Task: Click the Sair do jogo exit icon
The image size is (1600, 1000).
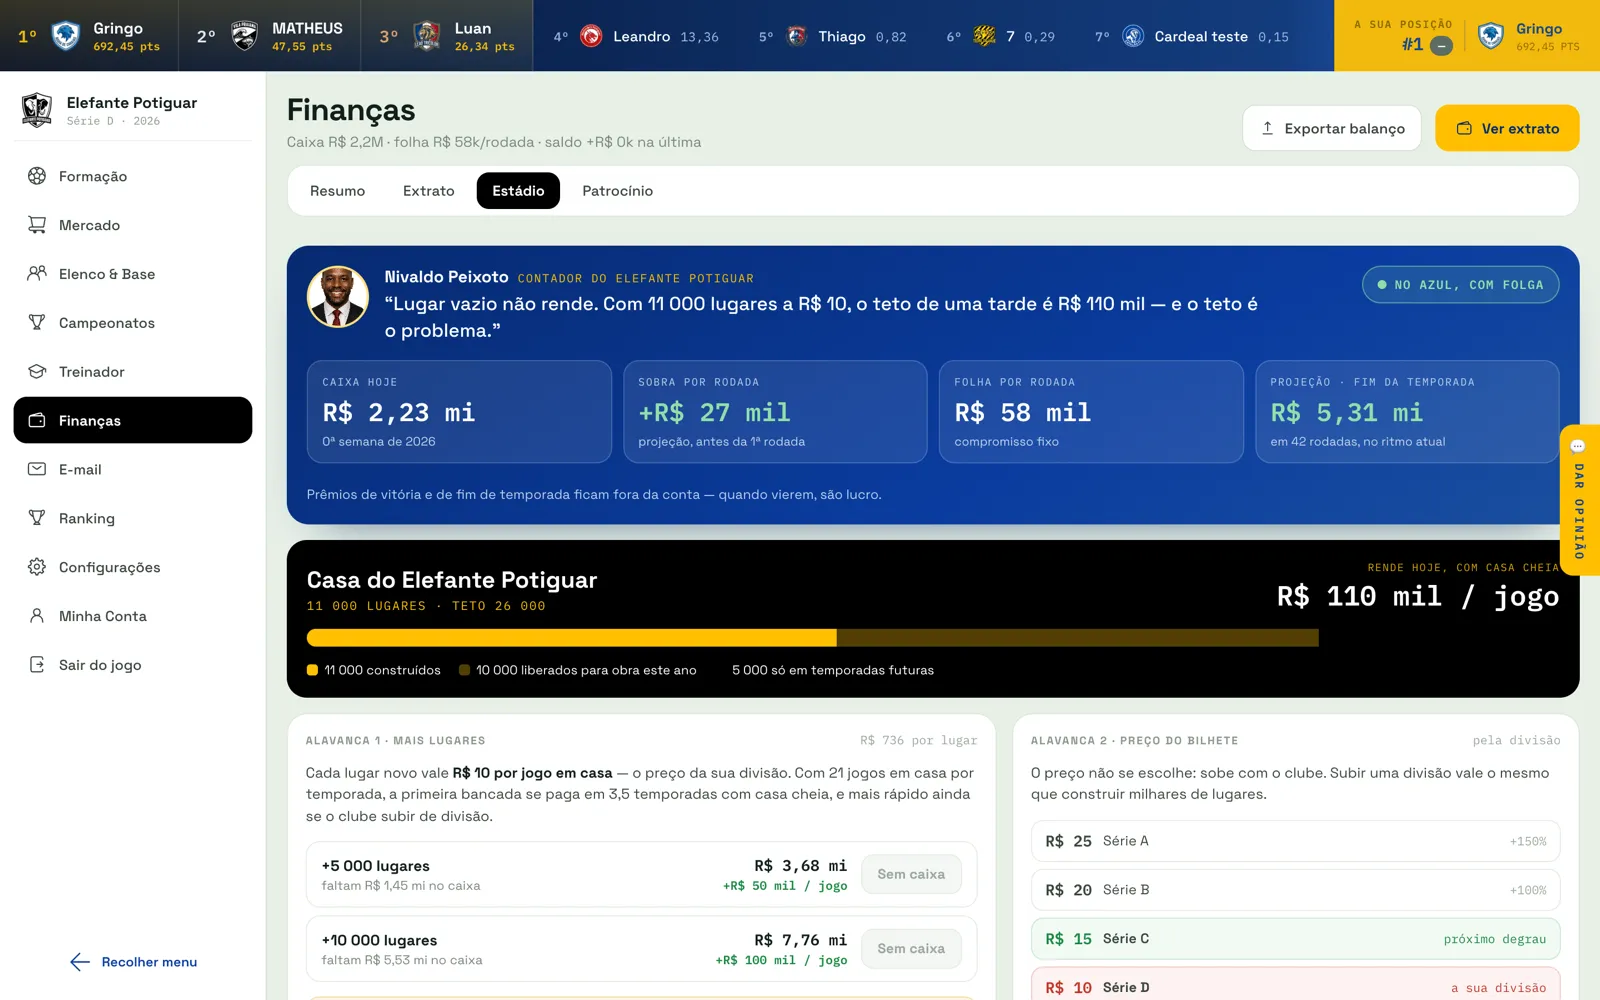Action: coord(37,664)
